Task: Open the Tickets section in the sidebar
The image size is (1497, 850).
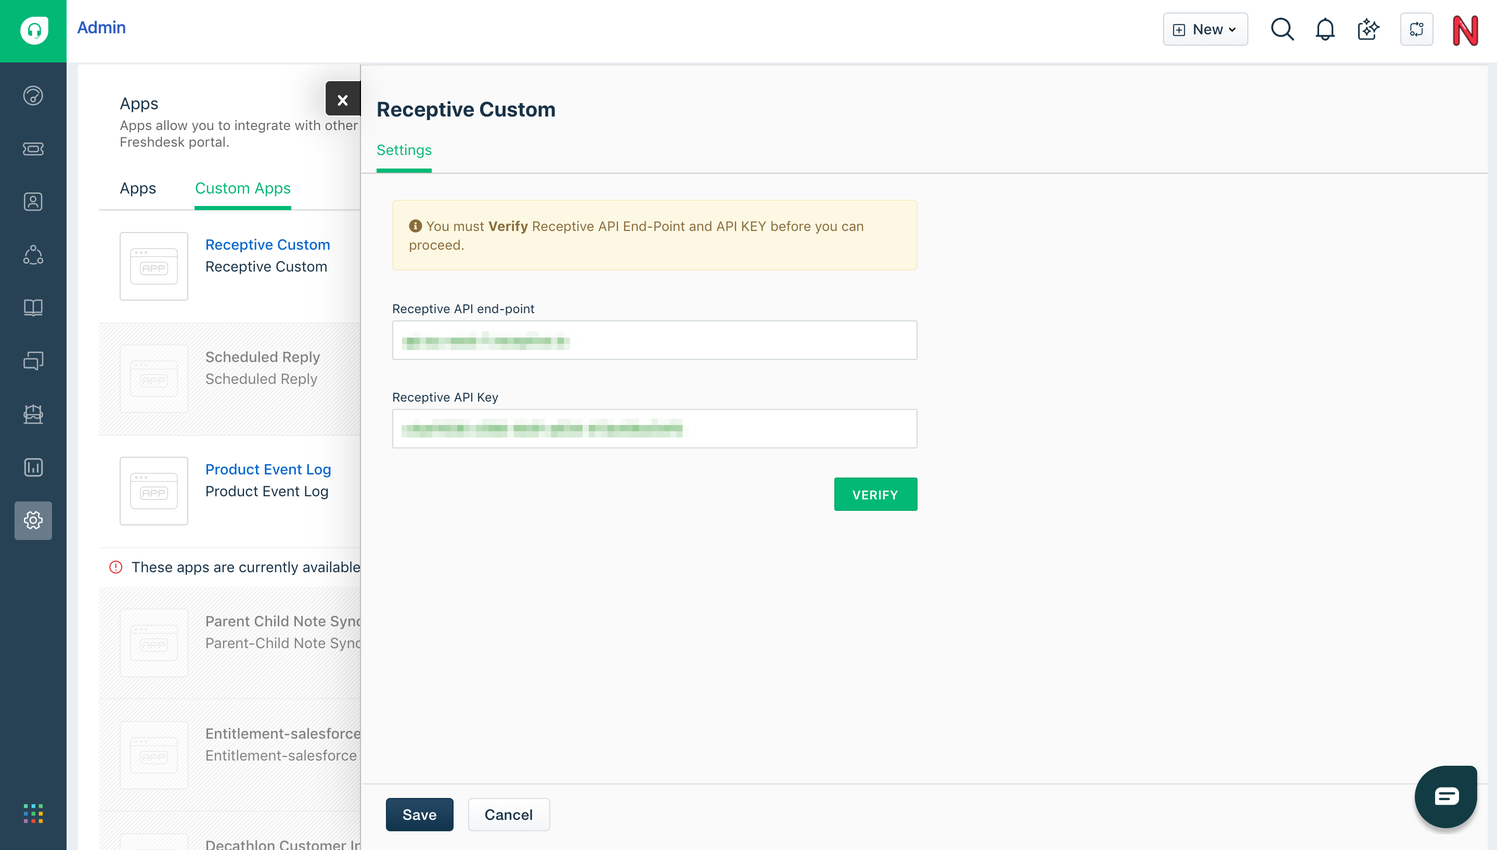Action: coord(33,148)
